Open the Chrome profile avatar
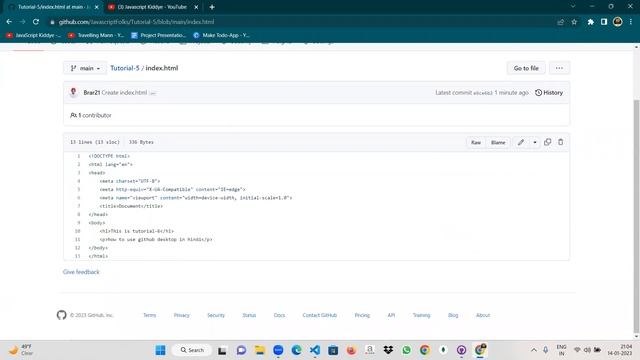 (x=618, y=22)
